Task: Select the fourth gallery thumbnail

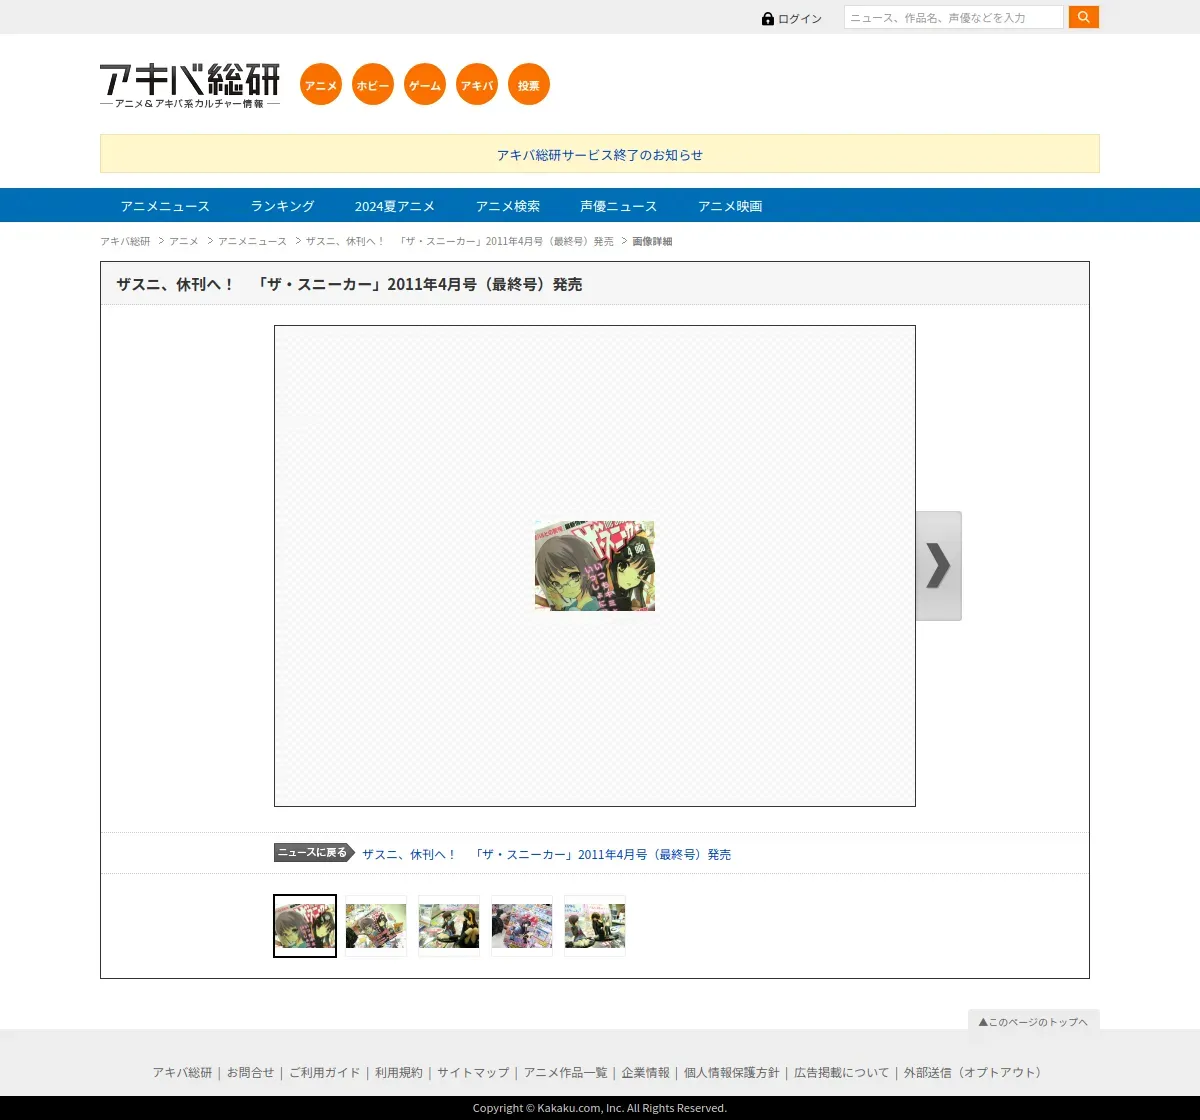Action: click(522, 926)
